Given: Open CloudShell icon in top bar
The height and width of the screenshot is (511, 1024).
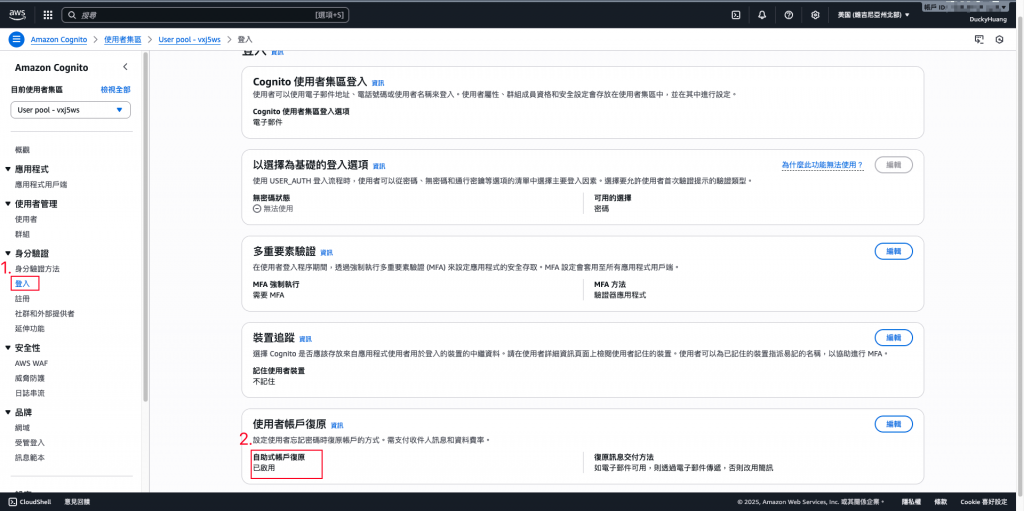Looking at the screenshot, I should pyautogui.click(x=735, y=14).
